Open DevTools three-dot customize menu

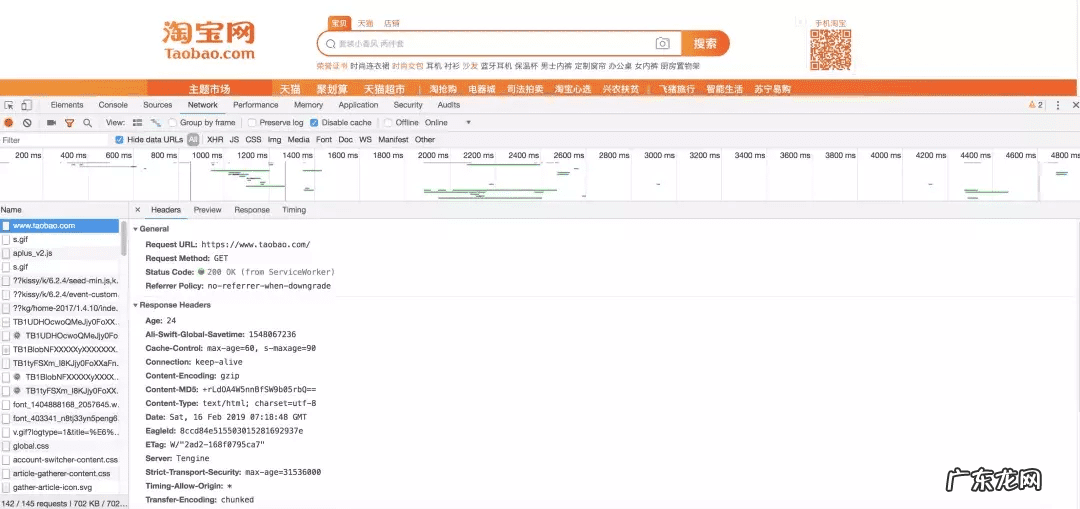1058,105
